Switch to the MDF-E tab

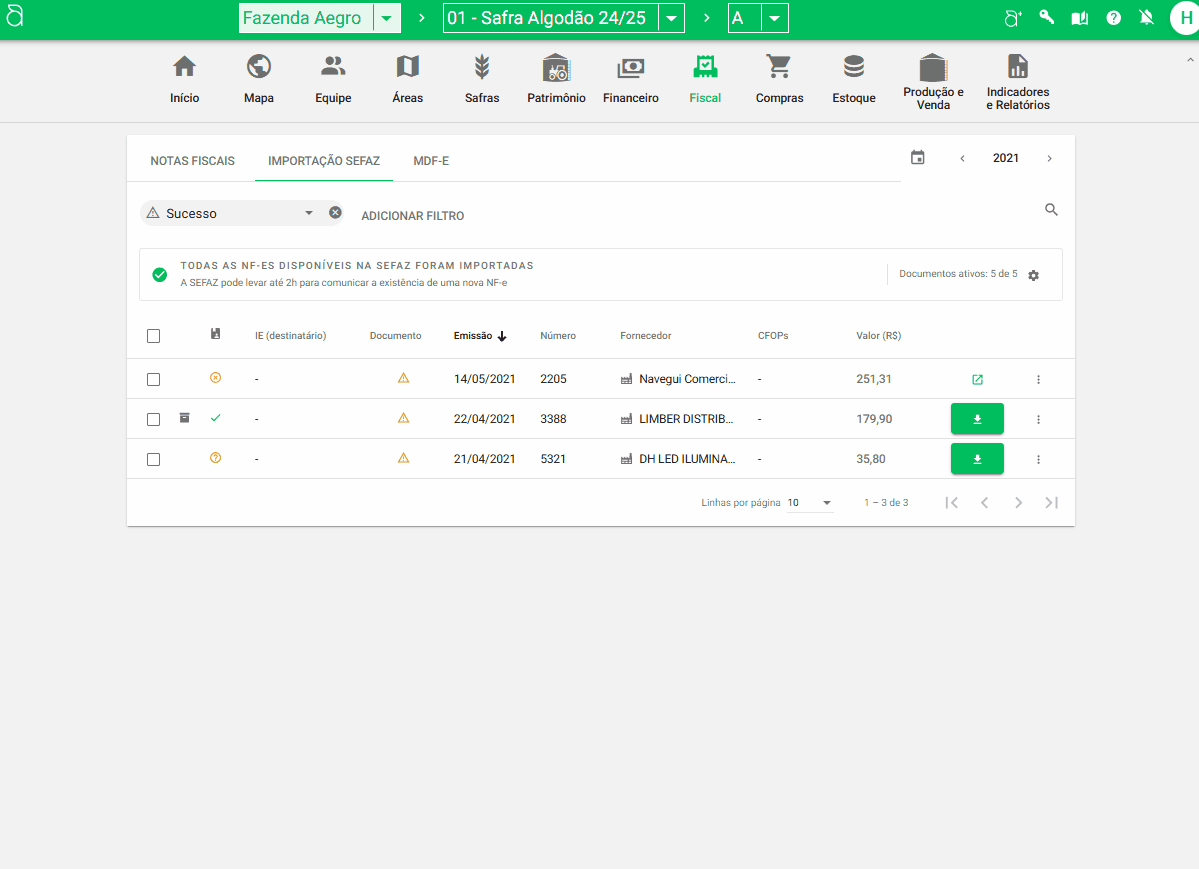coord(431,161)
